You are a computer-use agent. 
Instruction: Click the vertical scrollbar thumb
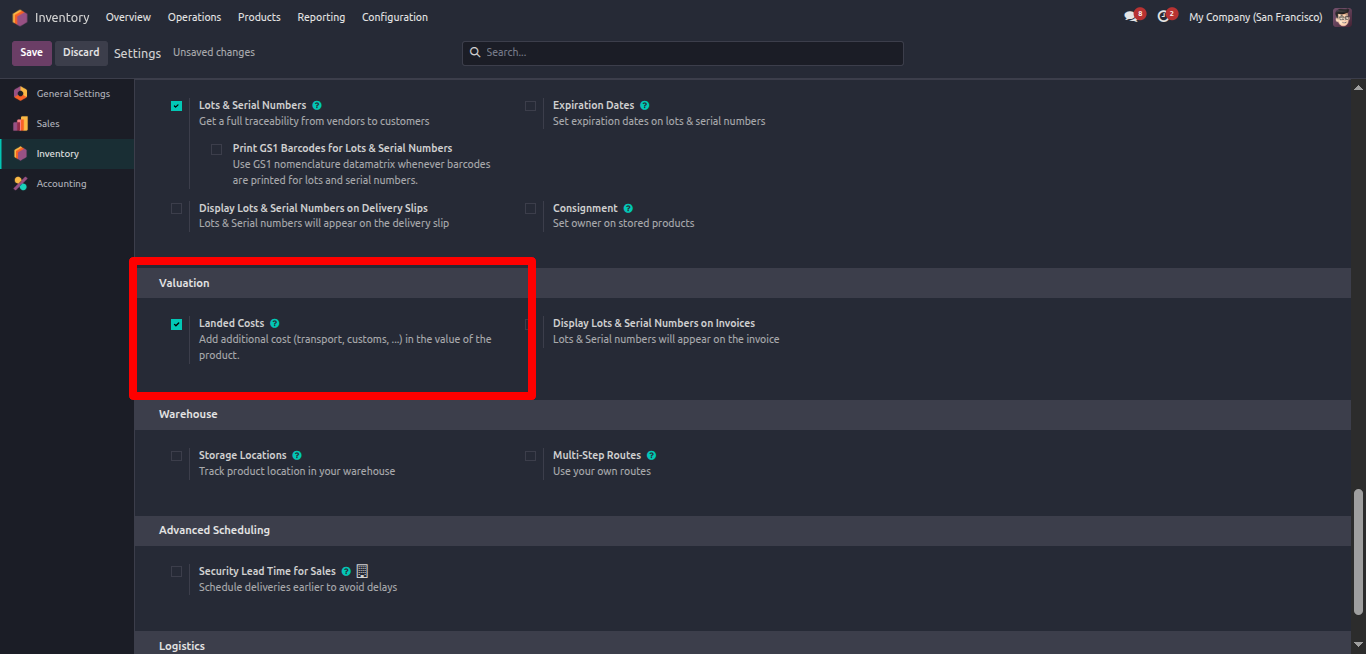tap(1357, 552)
